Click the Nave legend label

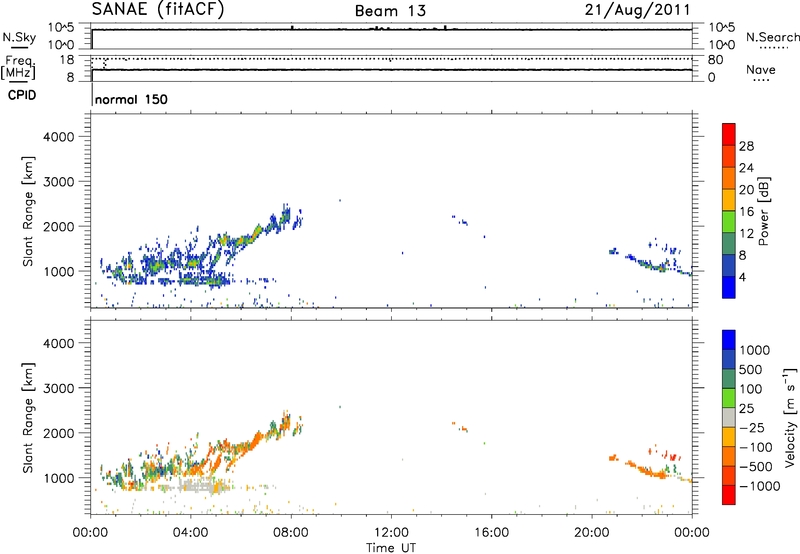[761, 70]
